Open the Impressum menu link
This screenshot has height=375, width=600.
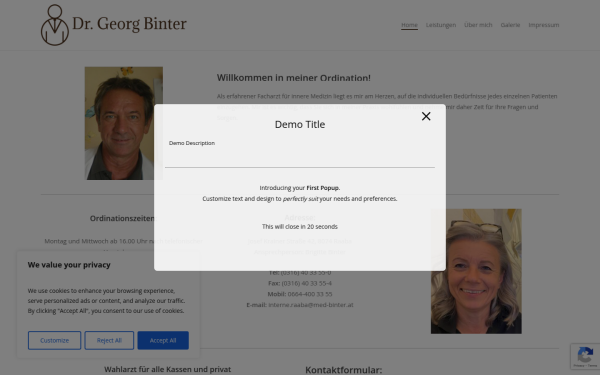coord(543,25)
